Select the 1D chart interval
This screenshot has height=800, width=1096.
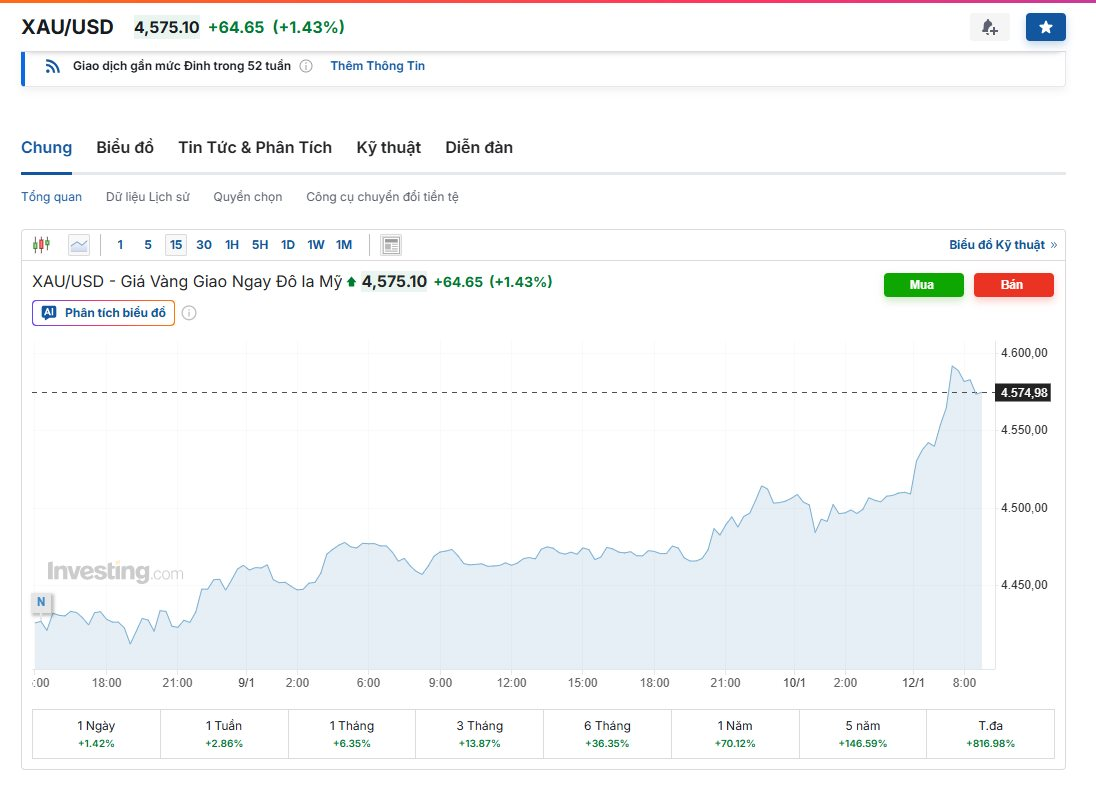tap(288, 245)
